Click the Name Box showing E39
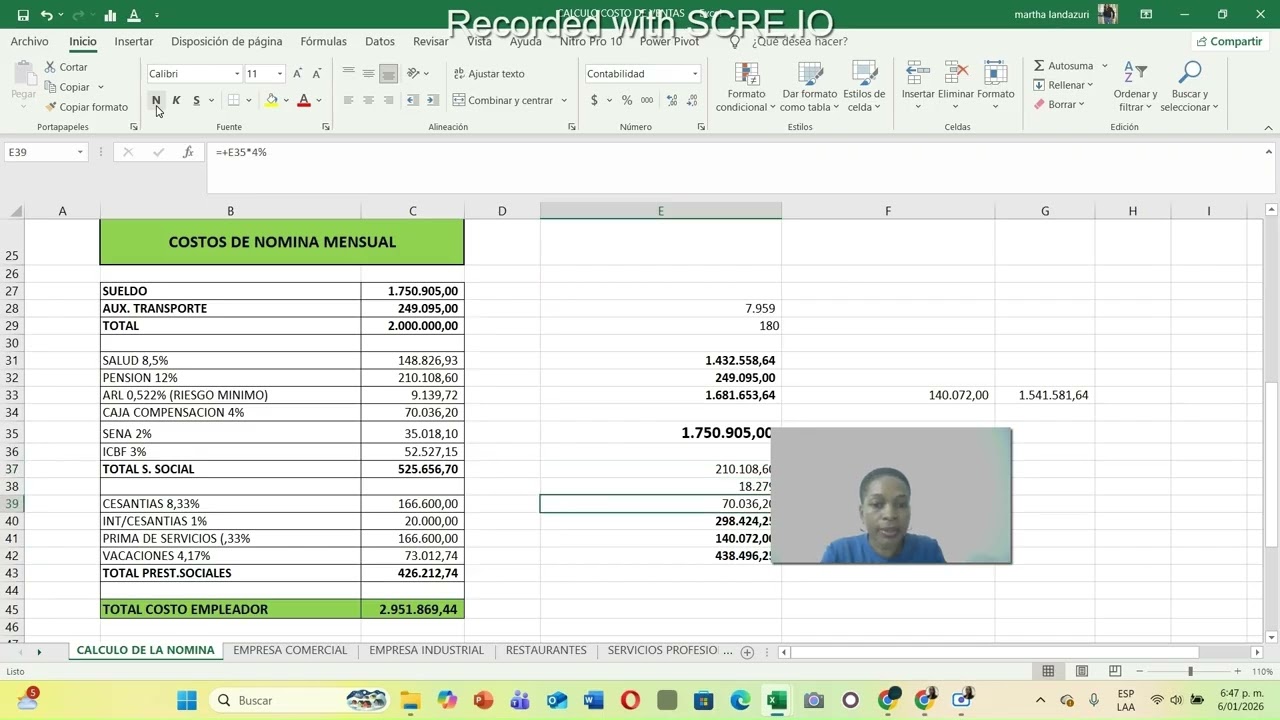 pyautogui.click(x=46, y=152)
